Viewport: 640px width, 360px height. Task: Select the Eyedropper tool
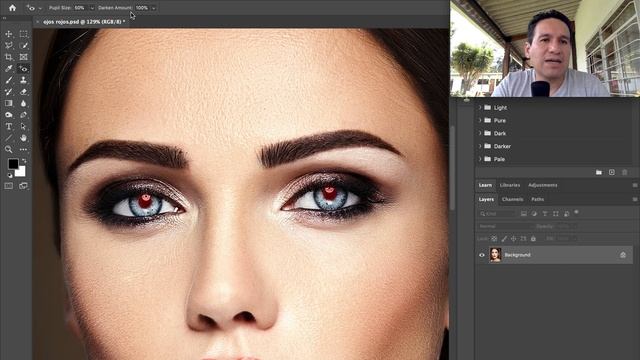9,69
